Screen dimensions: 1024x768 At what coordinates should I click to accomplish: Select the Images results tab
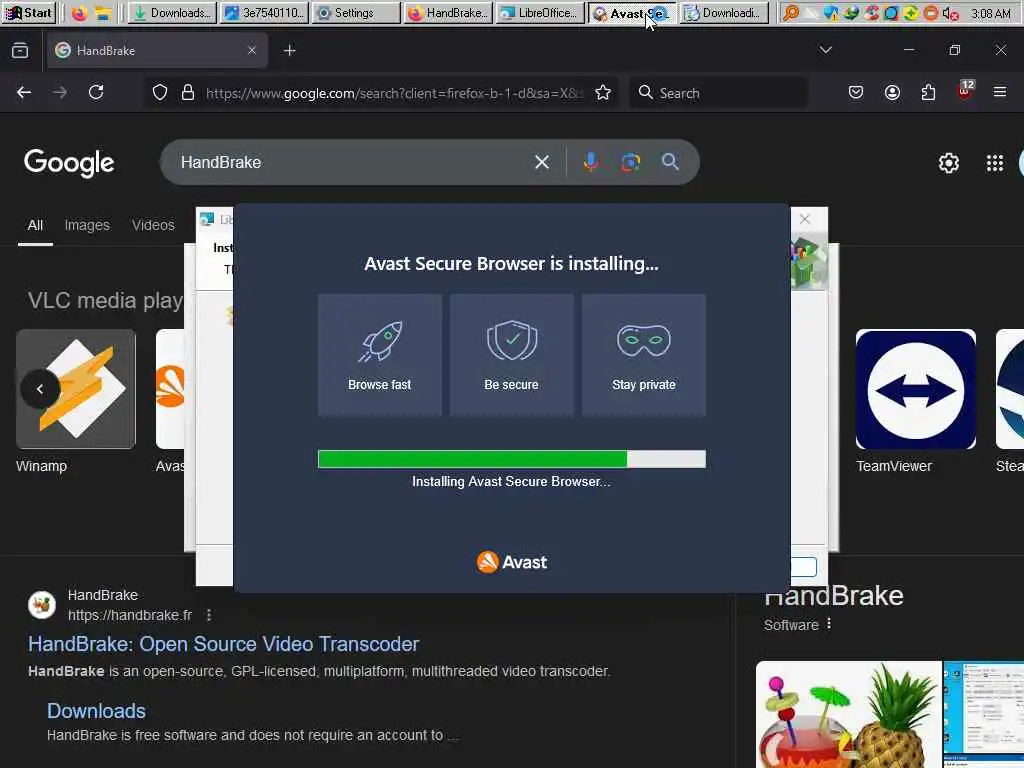pyautogui.click(x=87, y=225)
